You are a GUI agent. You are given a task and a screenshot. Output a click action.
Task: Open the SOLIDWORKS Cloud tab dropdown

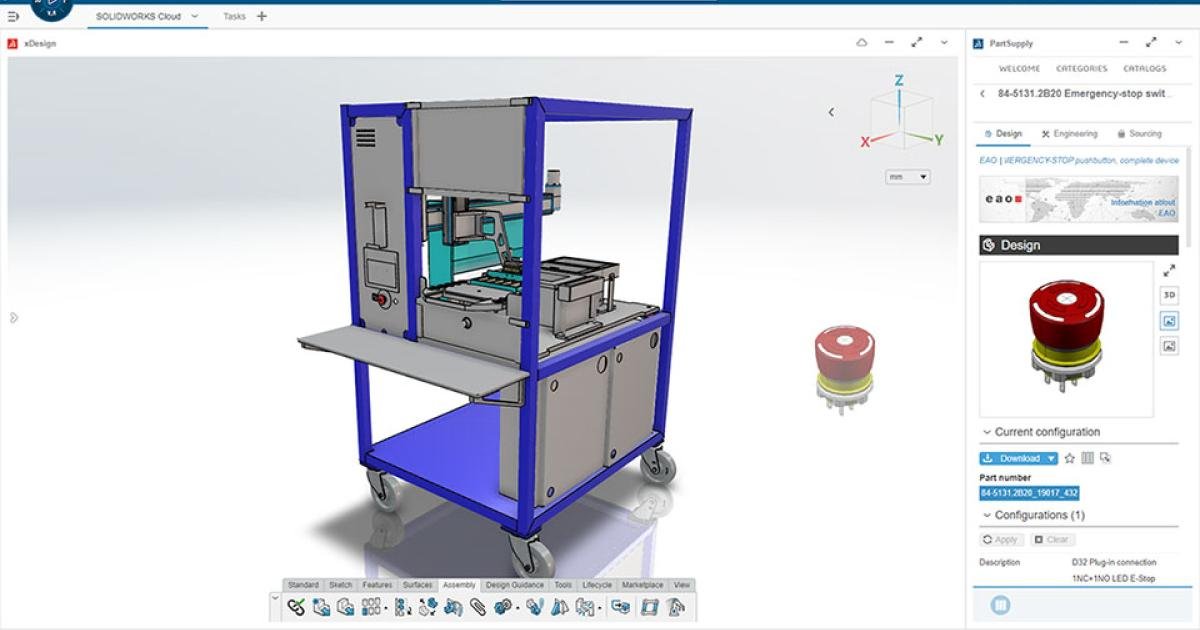pos(194,17)
